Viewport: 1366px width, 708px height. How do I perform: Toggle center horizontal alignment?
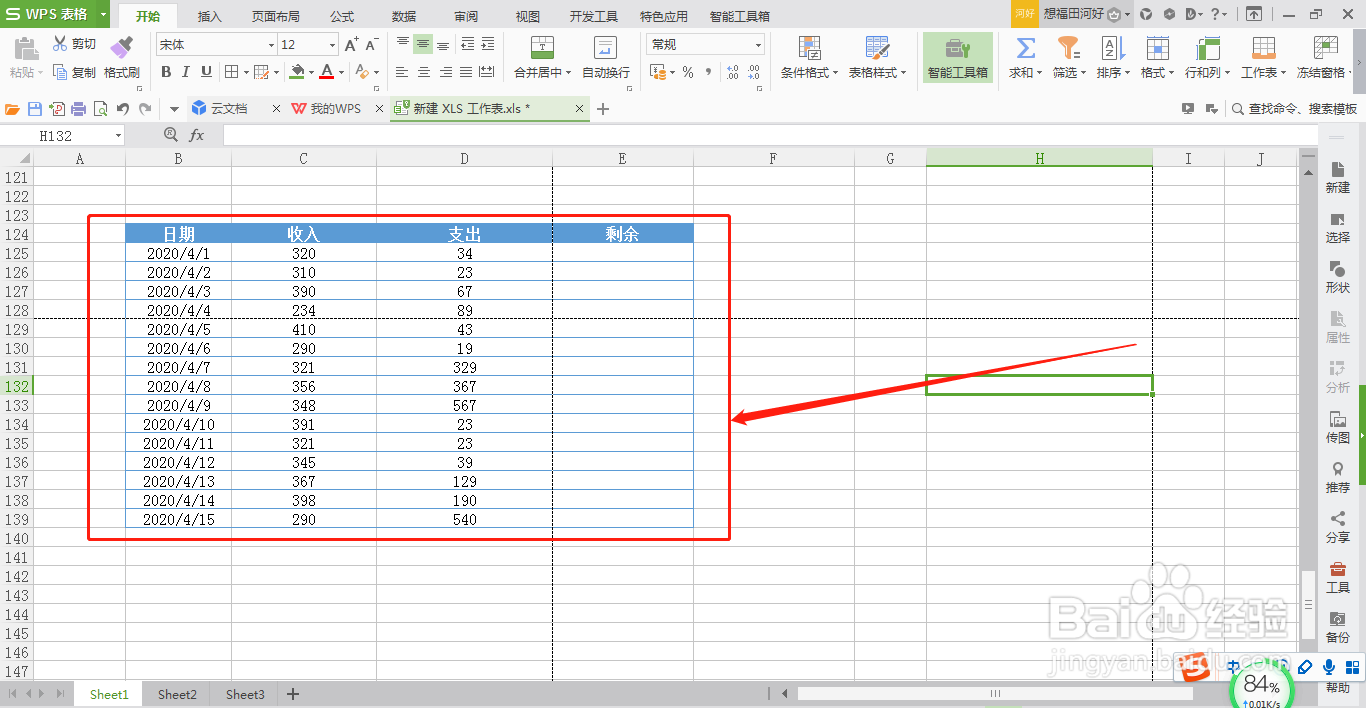pos(423,72)
